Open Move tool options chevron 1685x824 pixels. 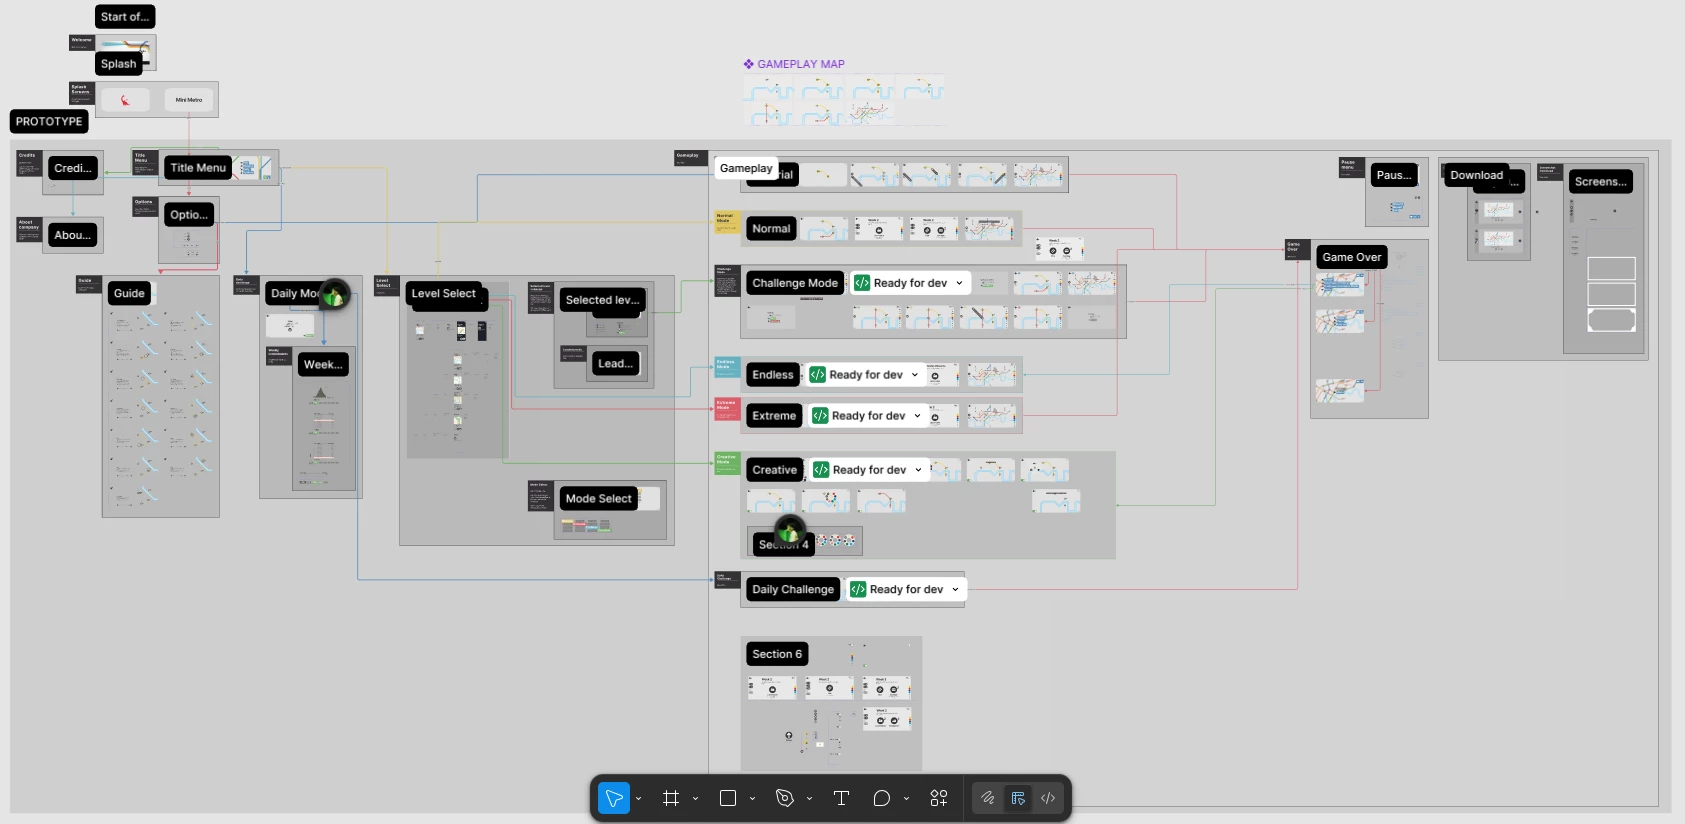(638, 799)
